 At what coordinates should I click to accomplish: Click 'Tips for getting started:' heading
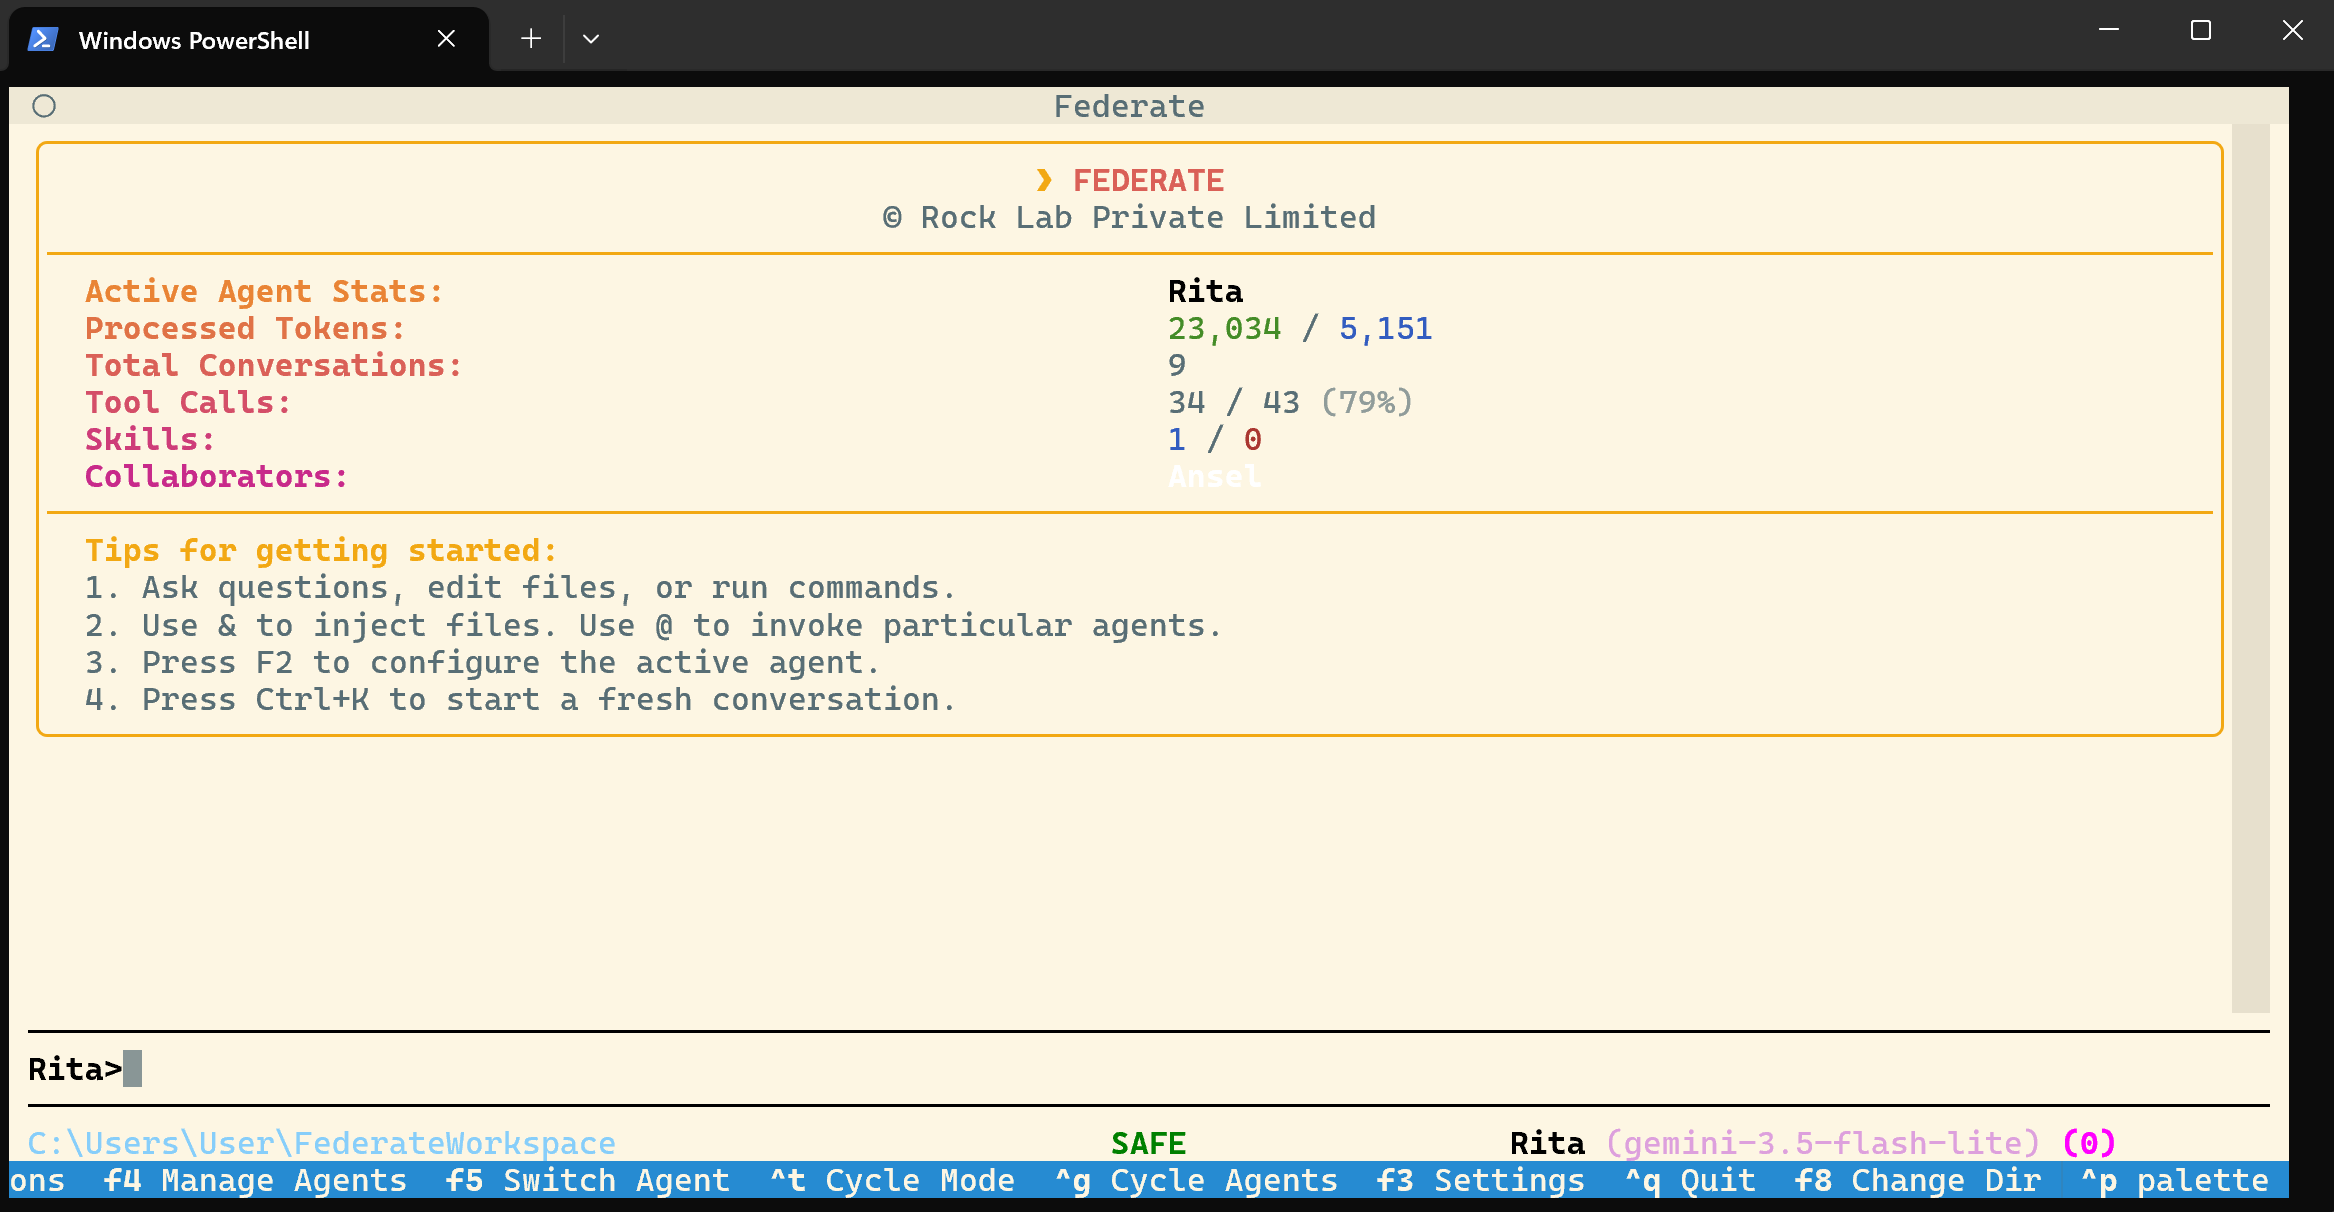click(x=321, y=550)
